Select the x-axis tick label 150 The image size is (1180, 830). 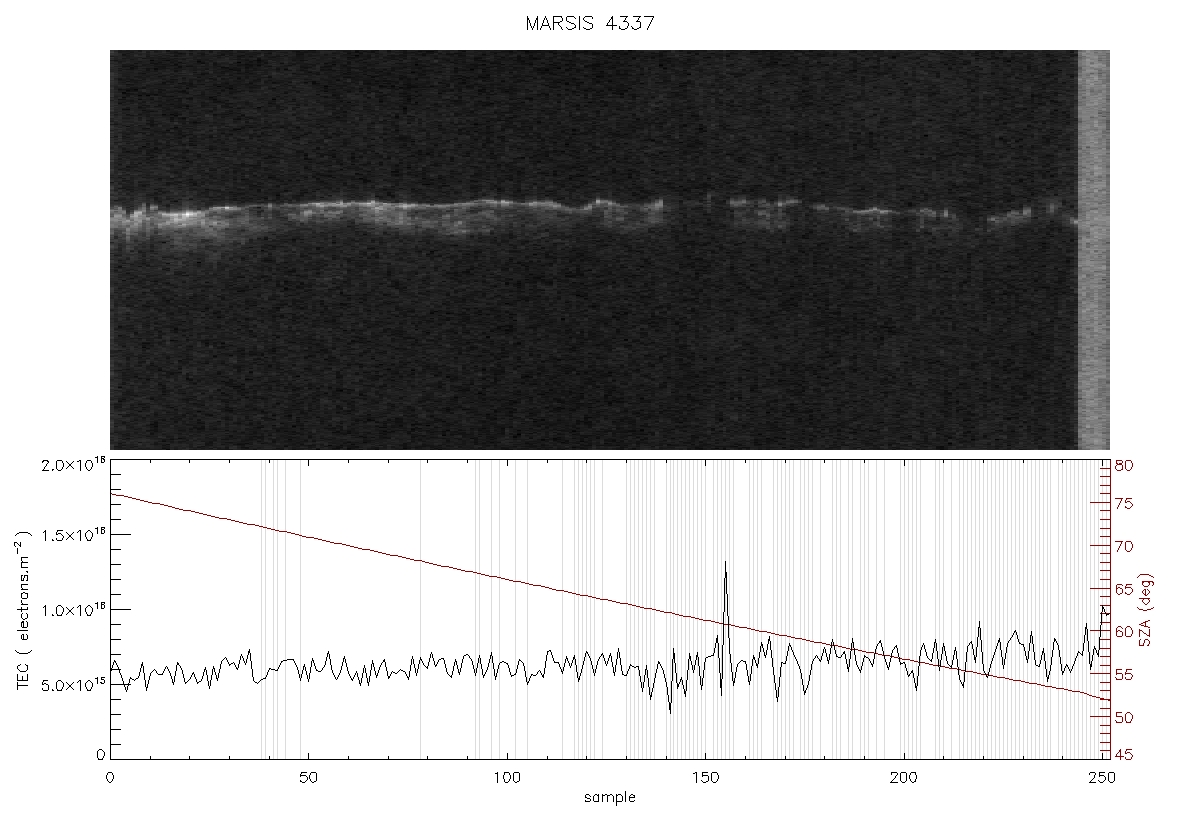pos(705,777)
